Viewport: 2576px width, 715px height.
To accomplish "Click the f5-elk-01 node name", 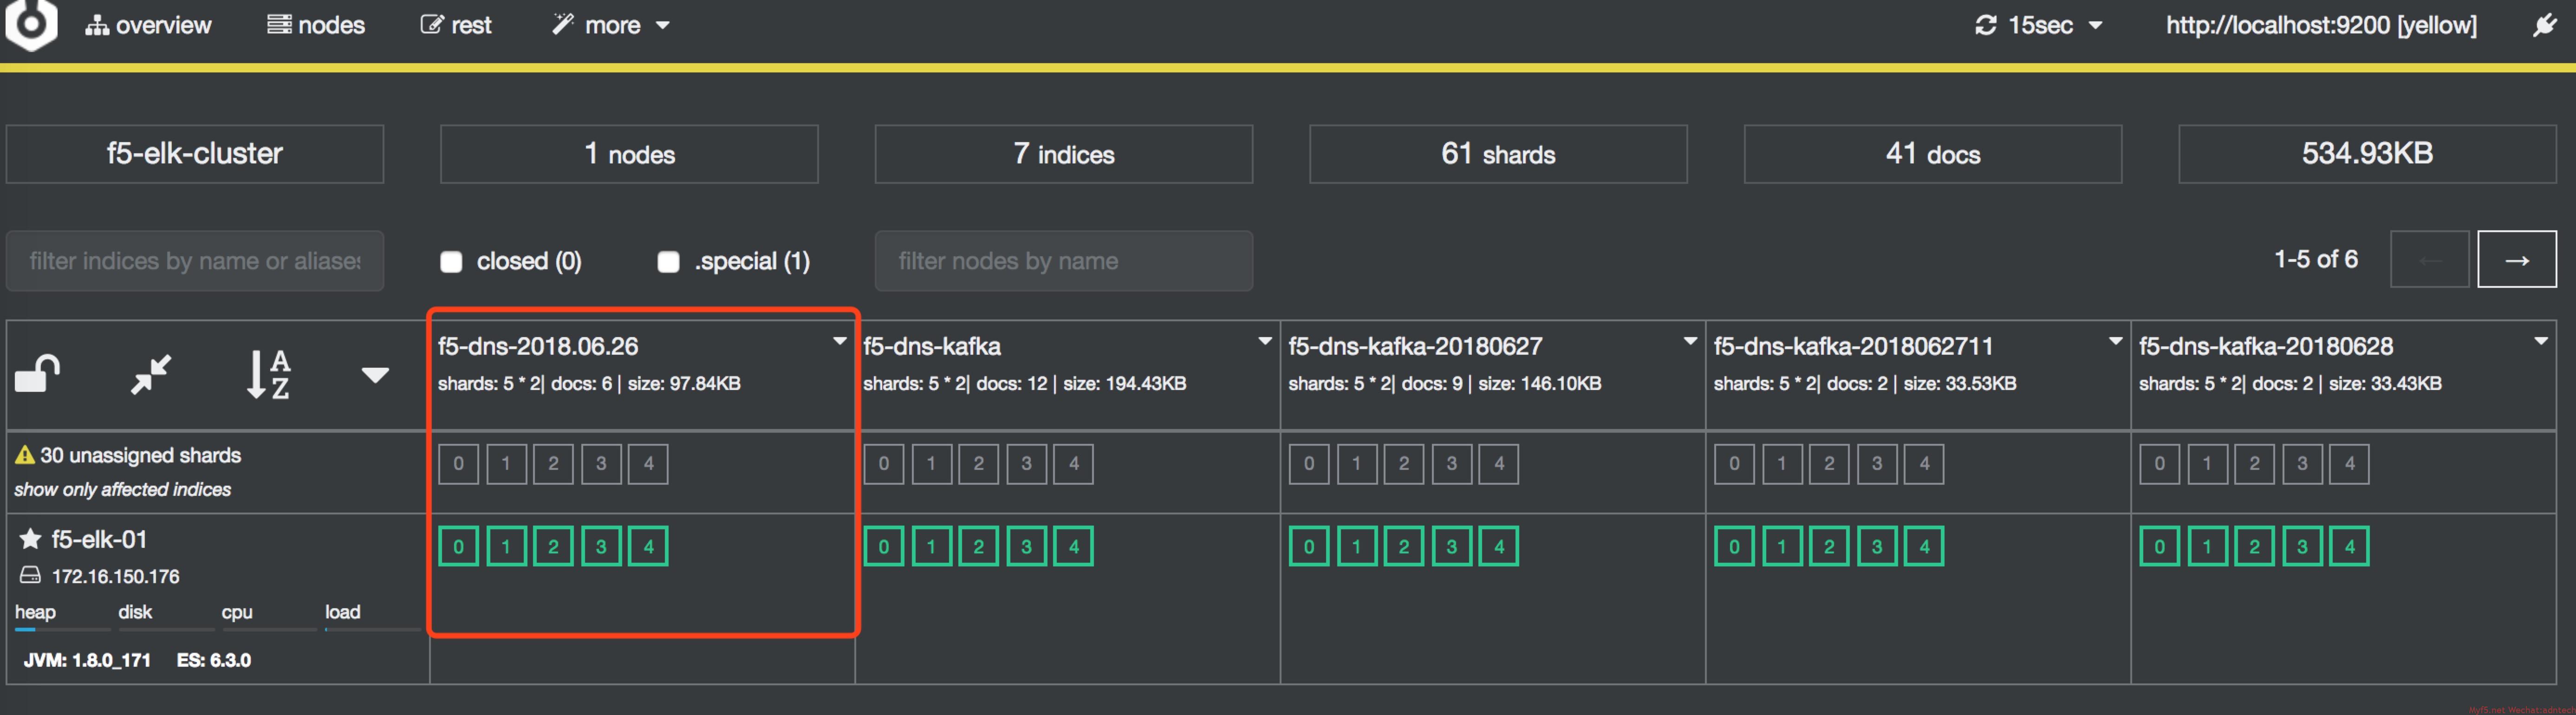I will pyautogui.click(x=99, y=540).
